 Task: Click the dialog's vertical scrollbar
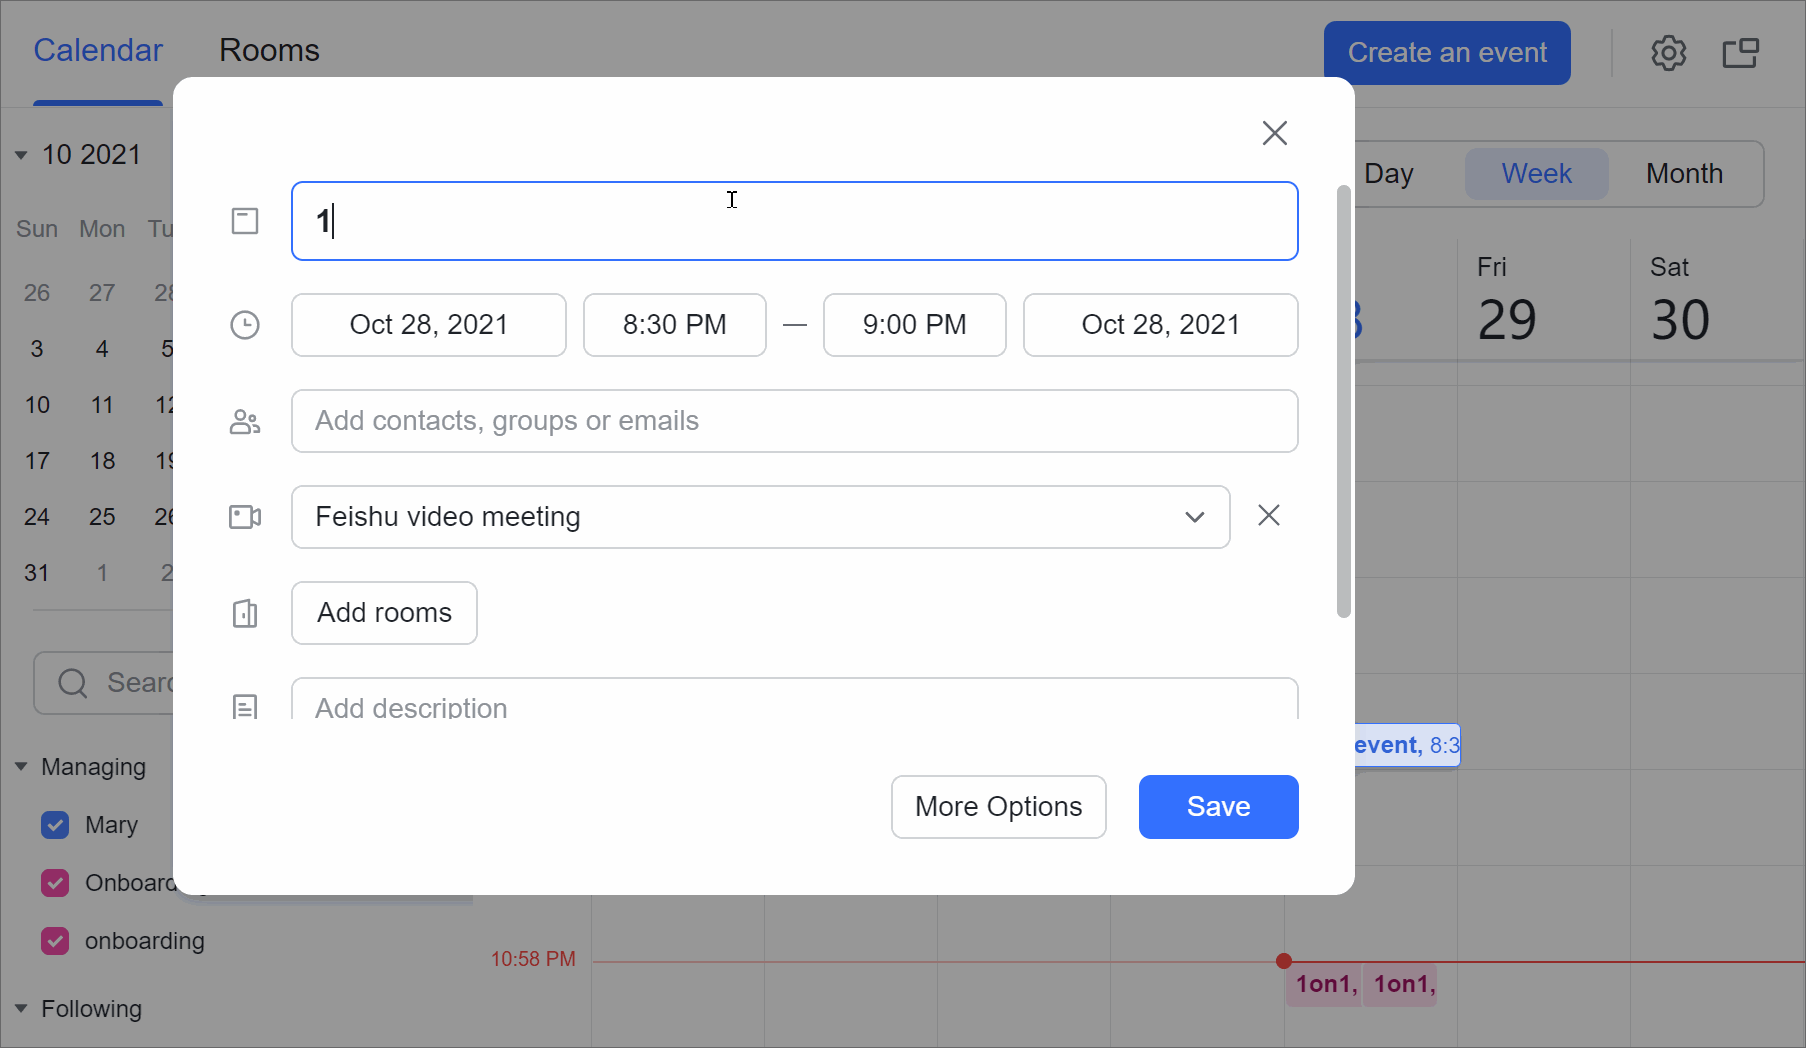point(1343,400)
